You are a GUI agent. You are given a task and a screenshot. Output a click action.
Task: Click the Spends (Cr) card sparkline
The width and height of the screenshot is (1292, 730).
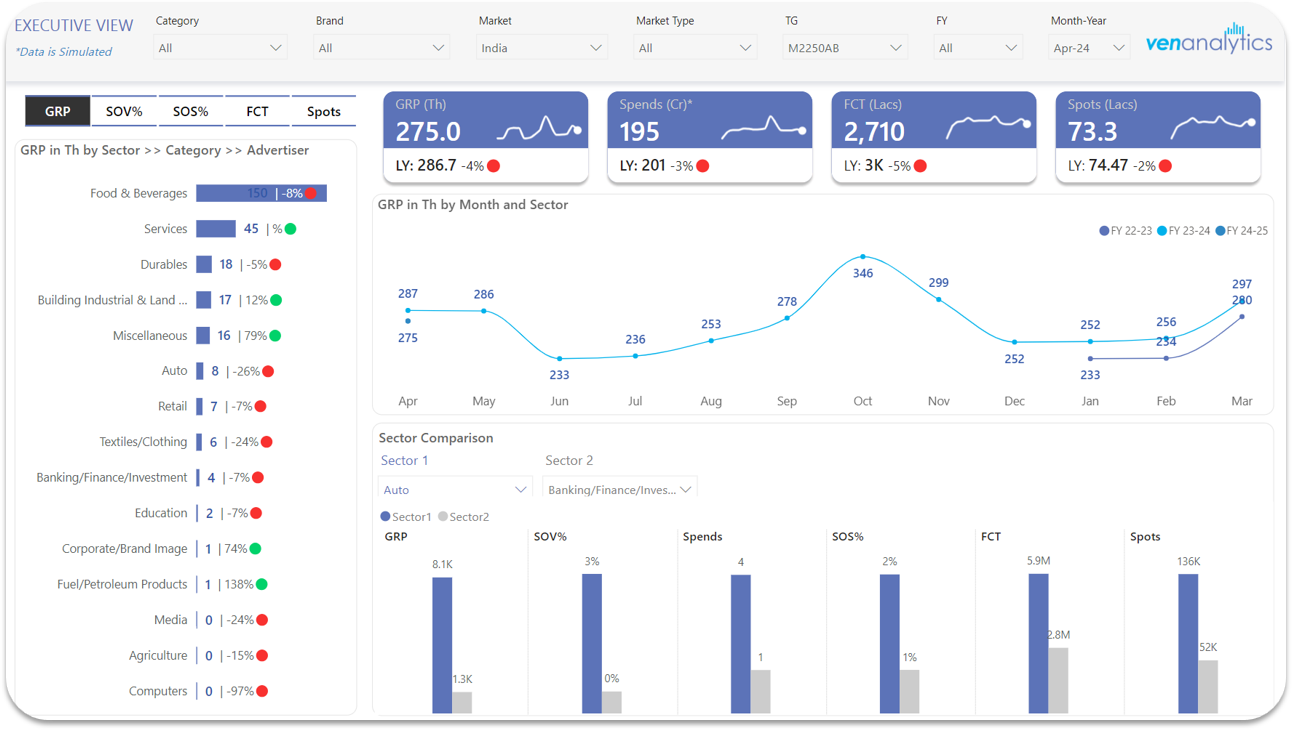pos(764,128)
